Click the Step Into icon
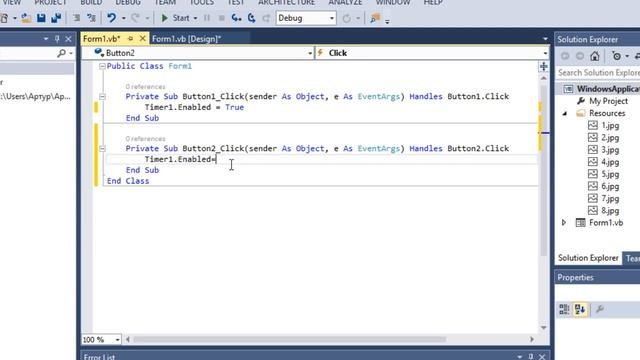640x360 pixels. (236, 18)
